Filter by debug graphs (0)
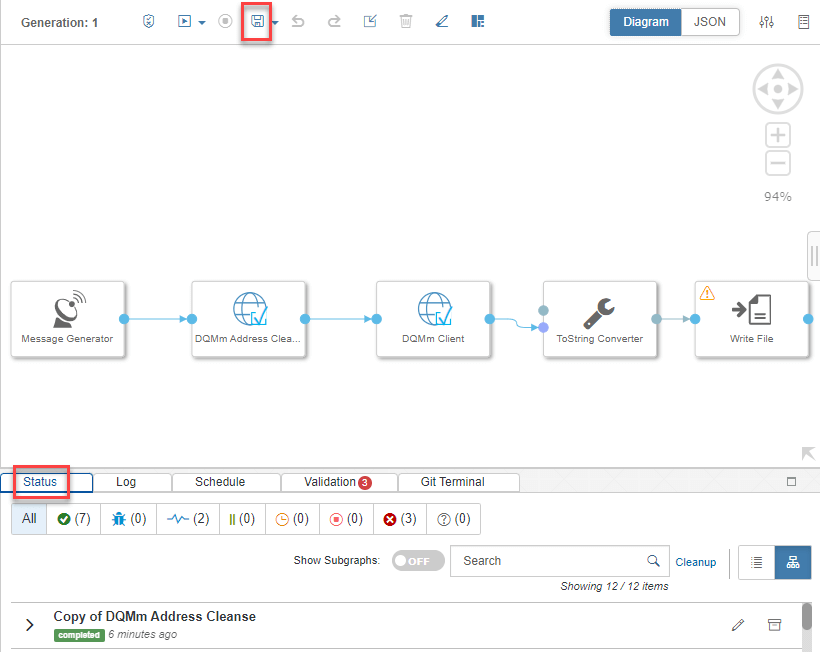This screenshot has height=652, width=820. click(x=129, y=519)
